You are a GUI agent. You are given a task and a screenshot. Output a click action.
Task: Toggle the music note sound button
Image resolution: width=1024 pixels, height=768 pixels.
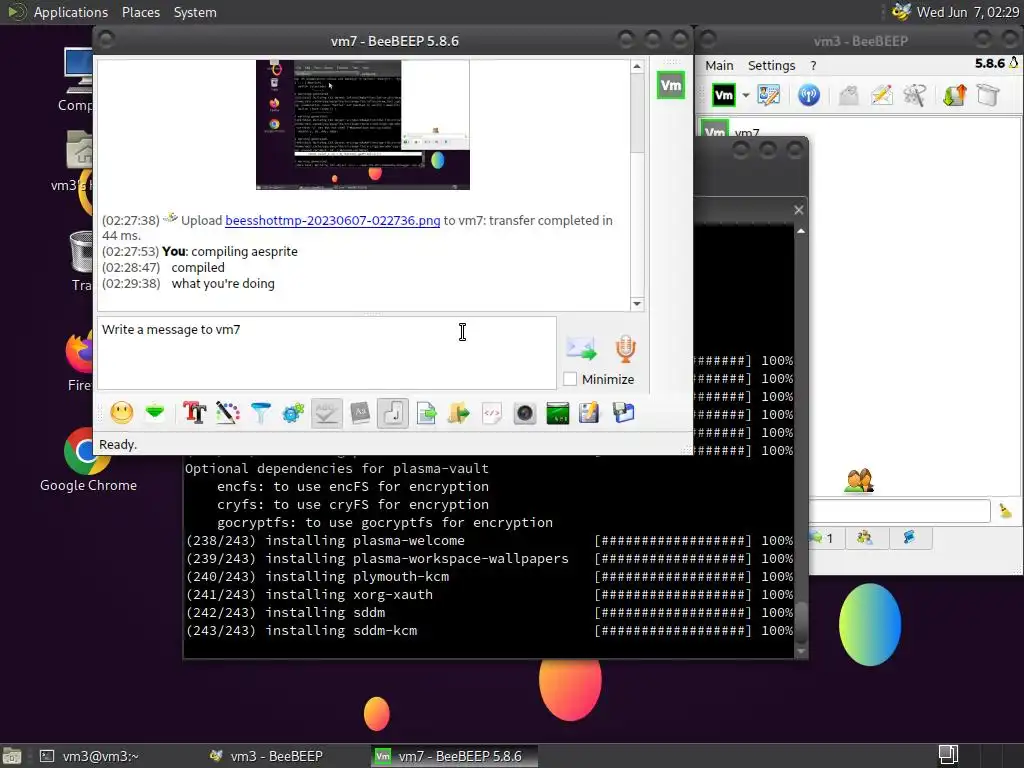click(392, 413)
